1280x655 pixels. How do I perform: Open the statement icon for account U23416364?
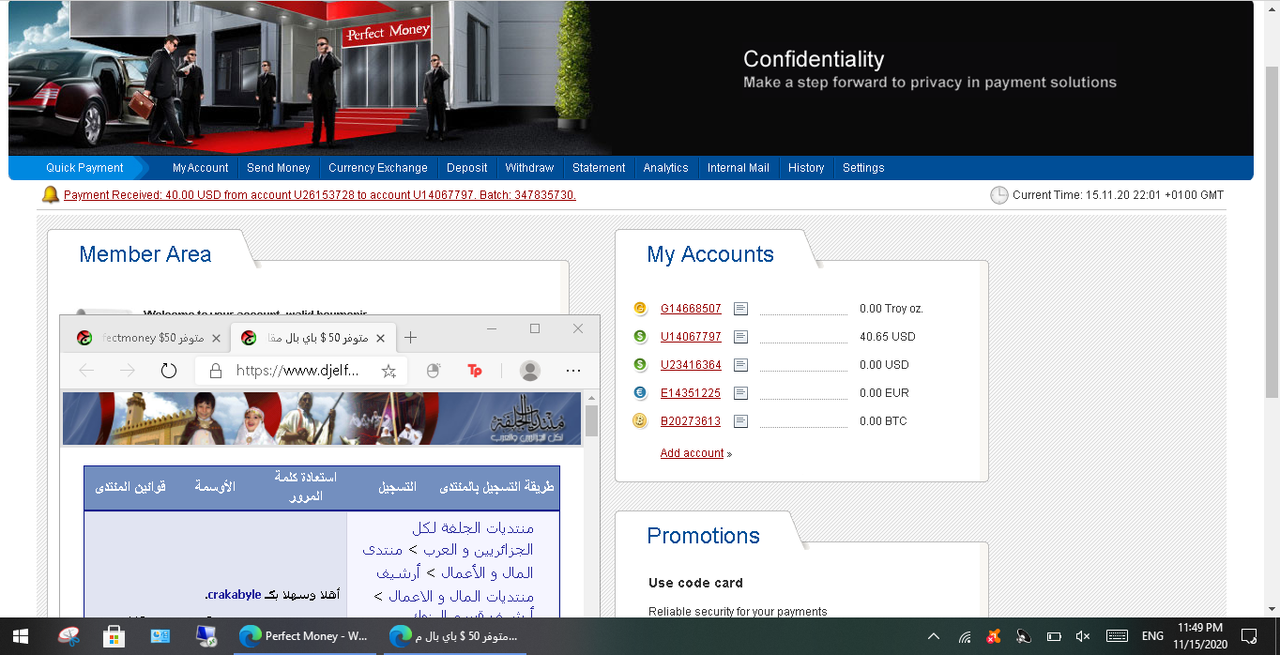740,365
